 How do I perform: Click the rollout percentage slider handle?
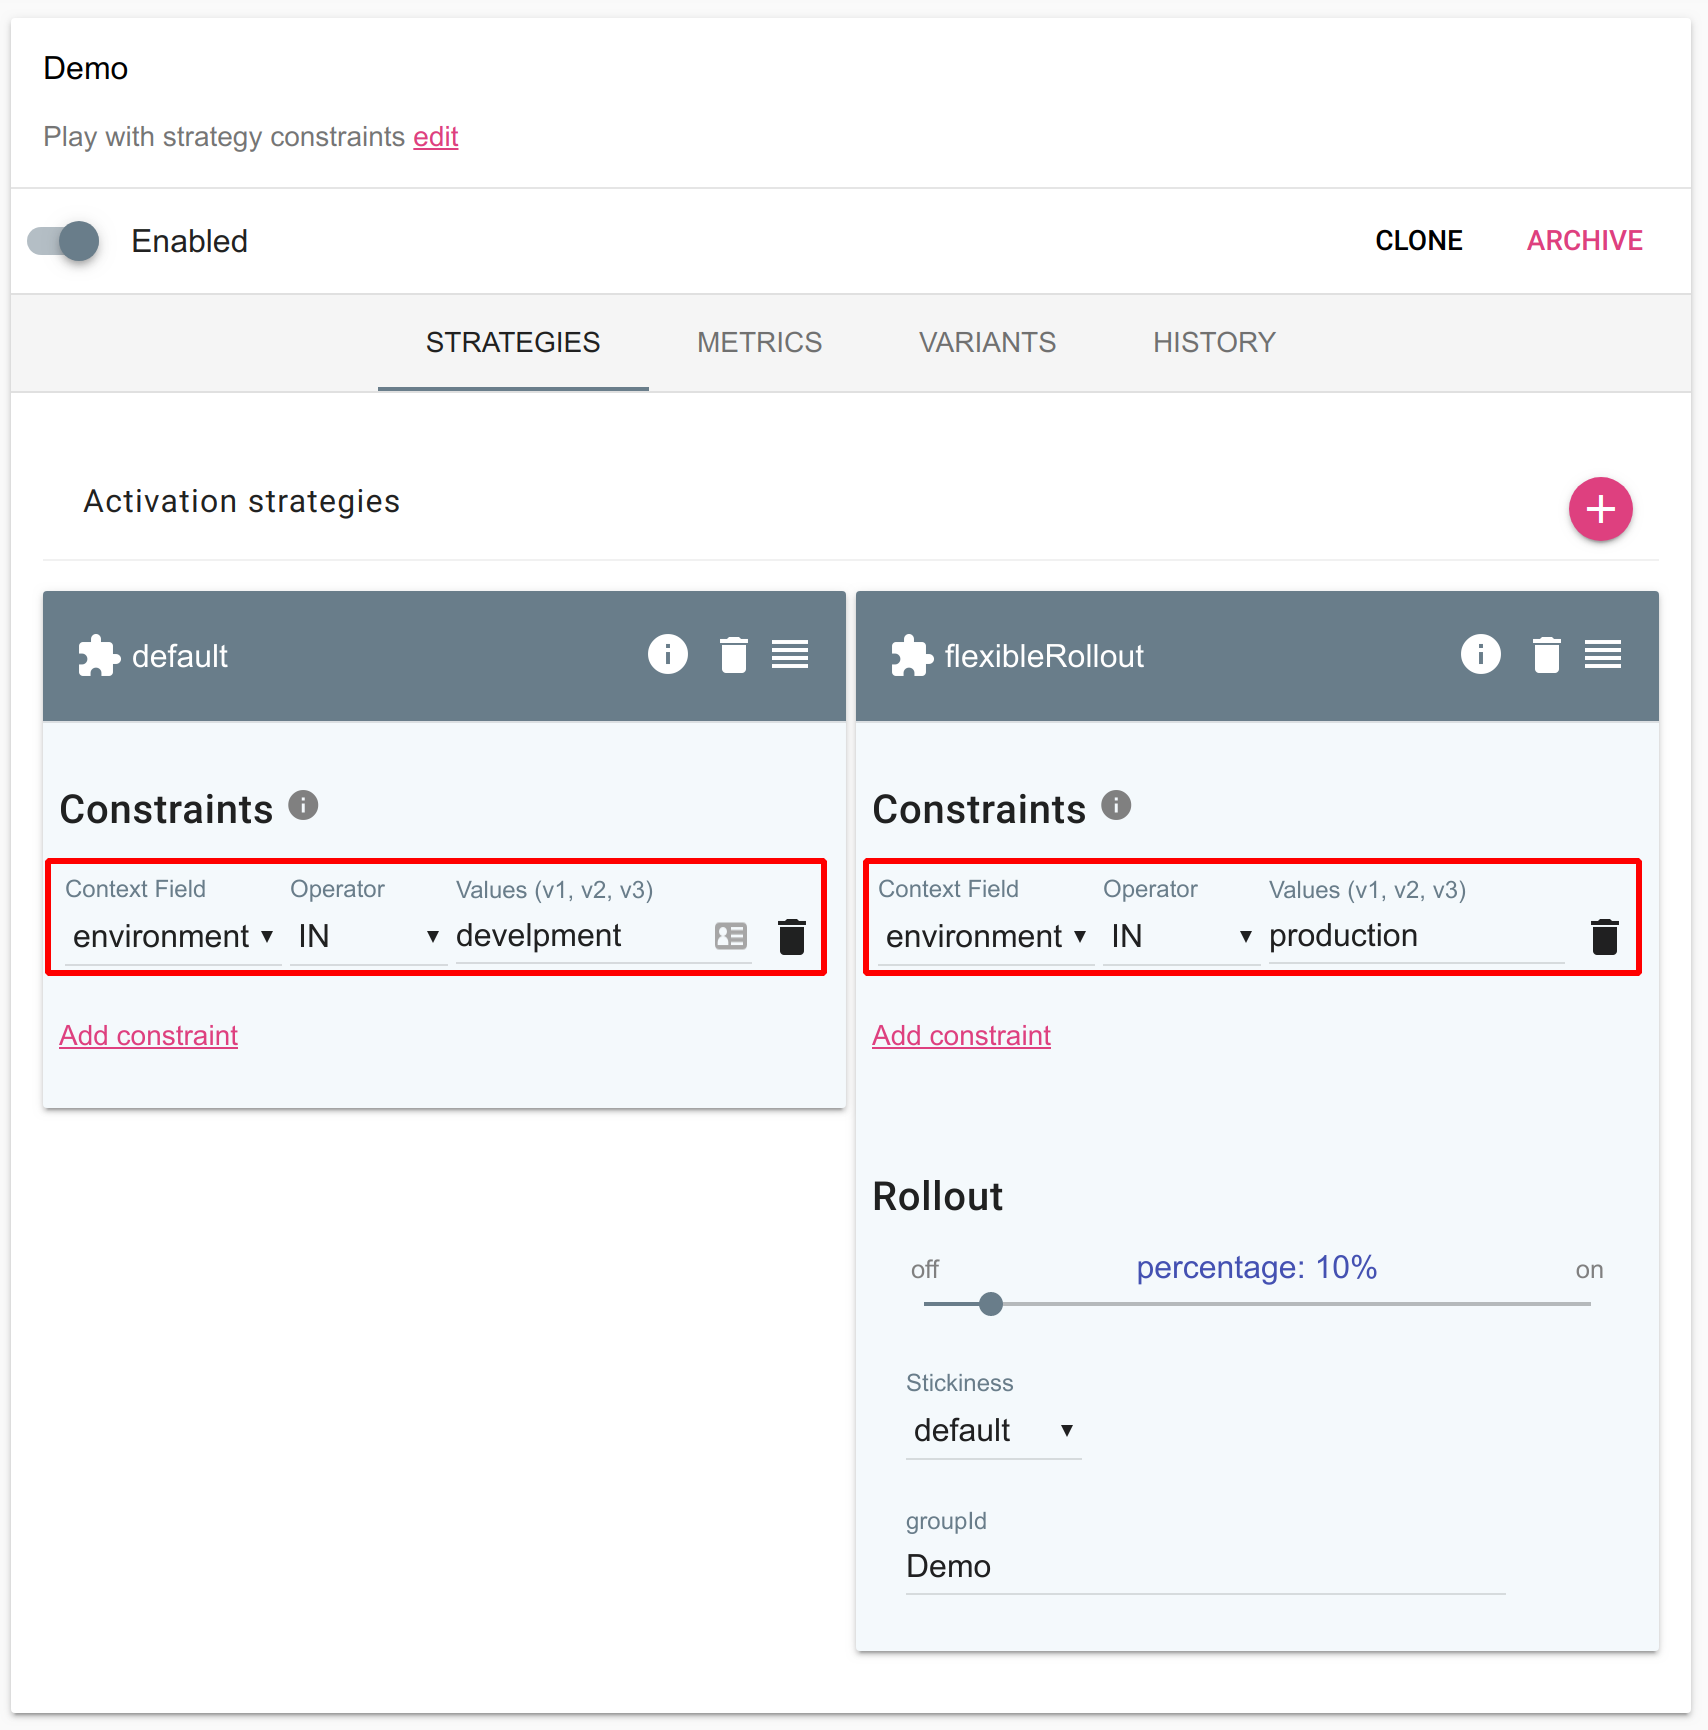[991, 1304]
